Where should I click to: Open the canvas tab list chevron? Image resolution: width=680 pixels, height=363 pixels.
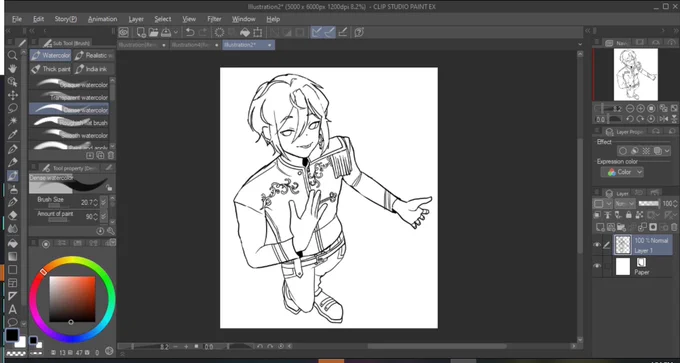tap(580, 45)
